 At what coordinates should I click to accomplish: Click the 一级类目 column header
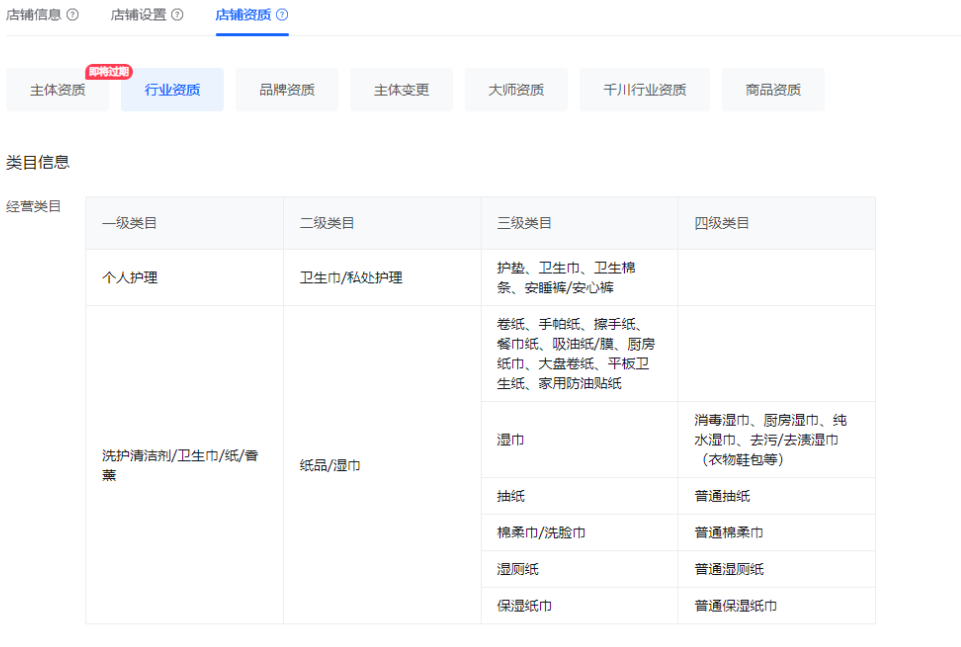coord(129,223)
